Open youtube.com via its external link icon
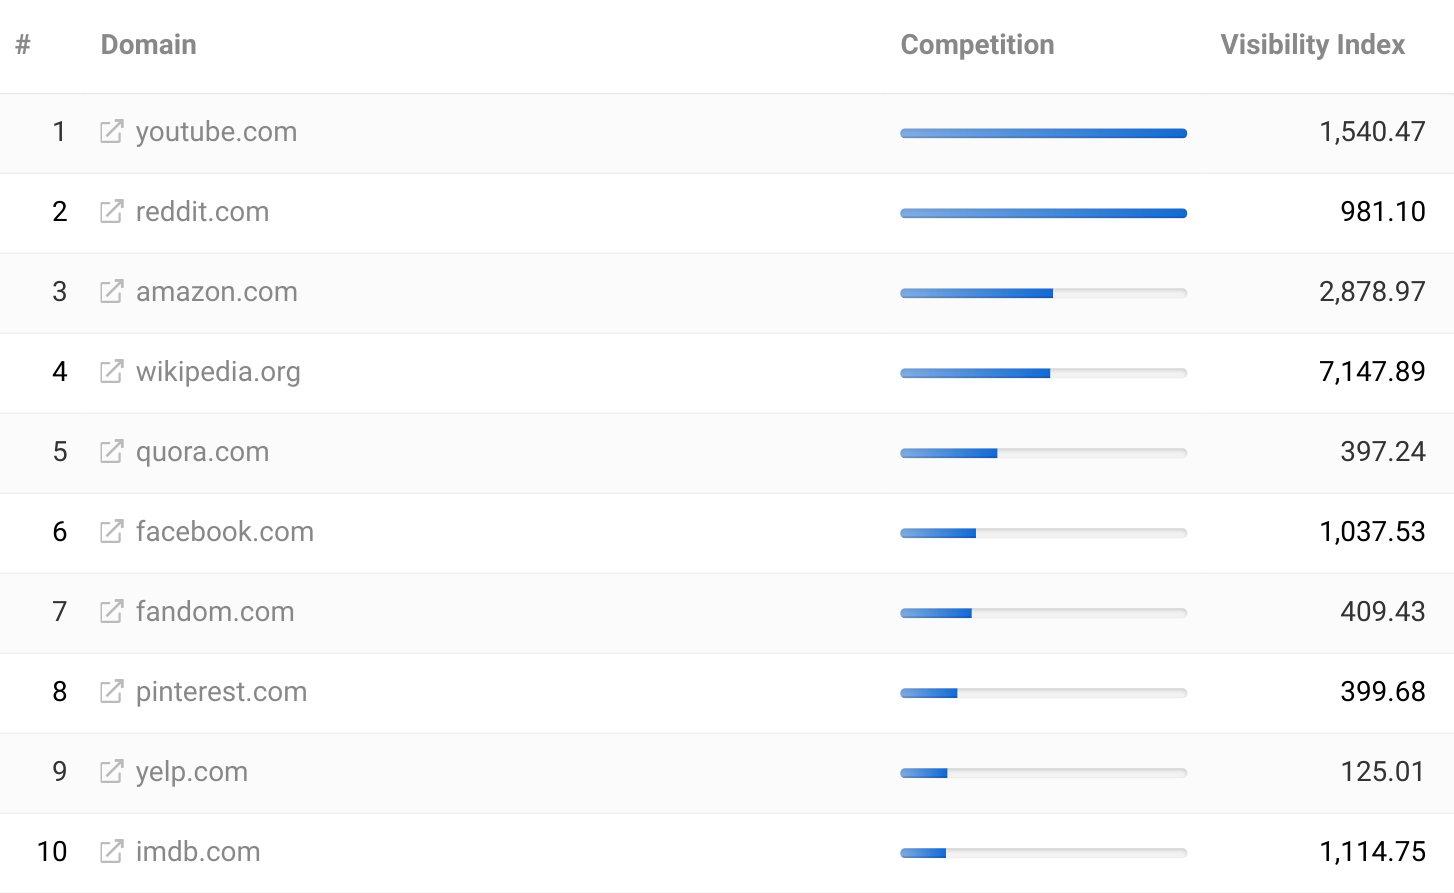Viewport: 1454px width, 893px height. 110,132
